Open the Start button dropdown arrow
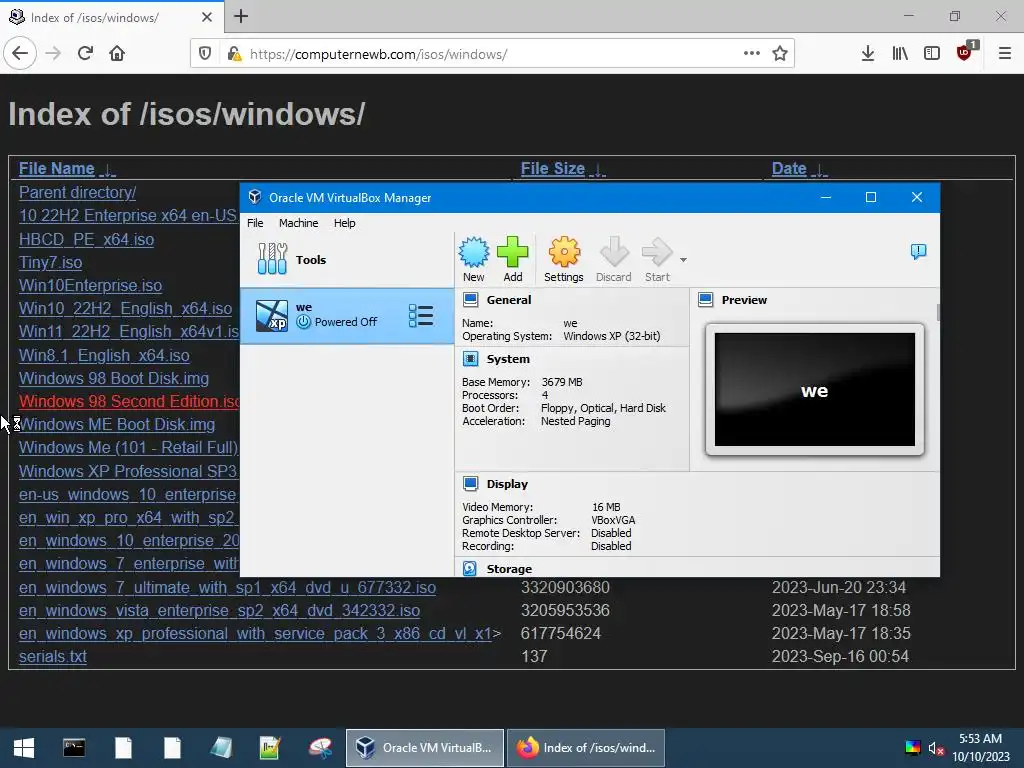1024x768 pixels. (x=683, y=260)
